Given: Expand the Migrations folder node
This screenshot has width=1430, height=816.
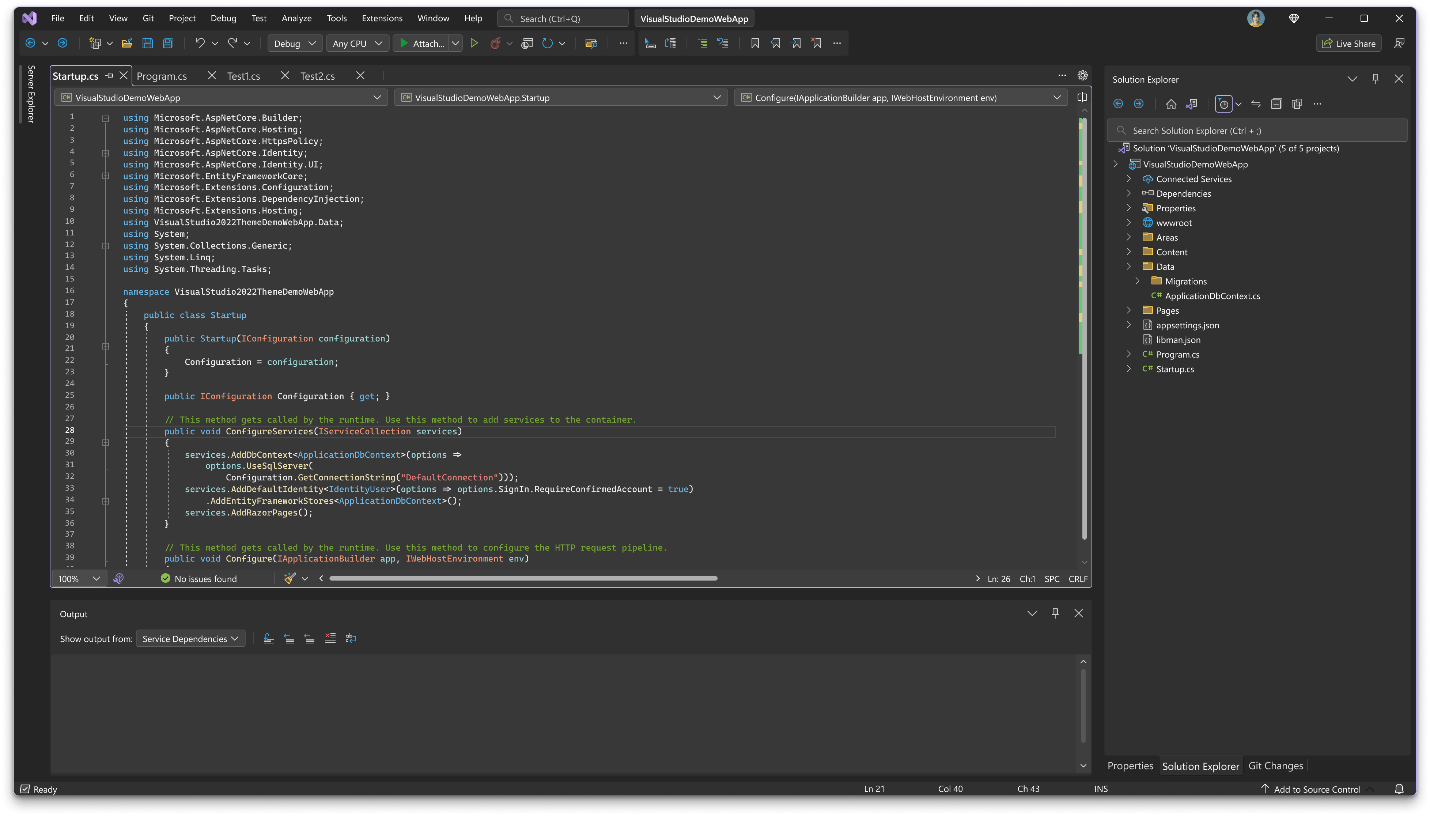Looking at the screenshot, I should click(1138, 281).
